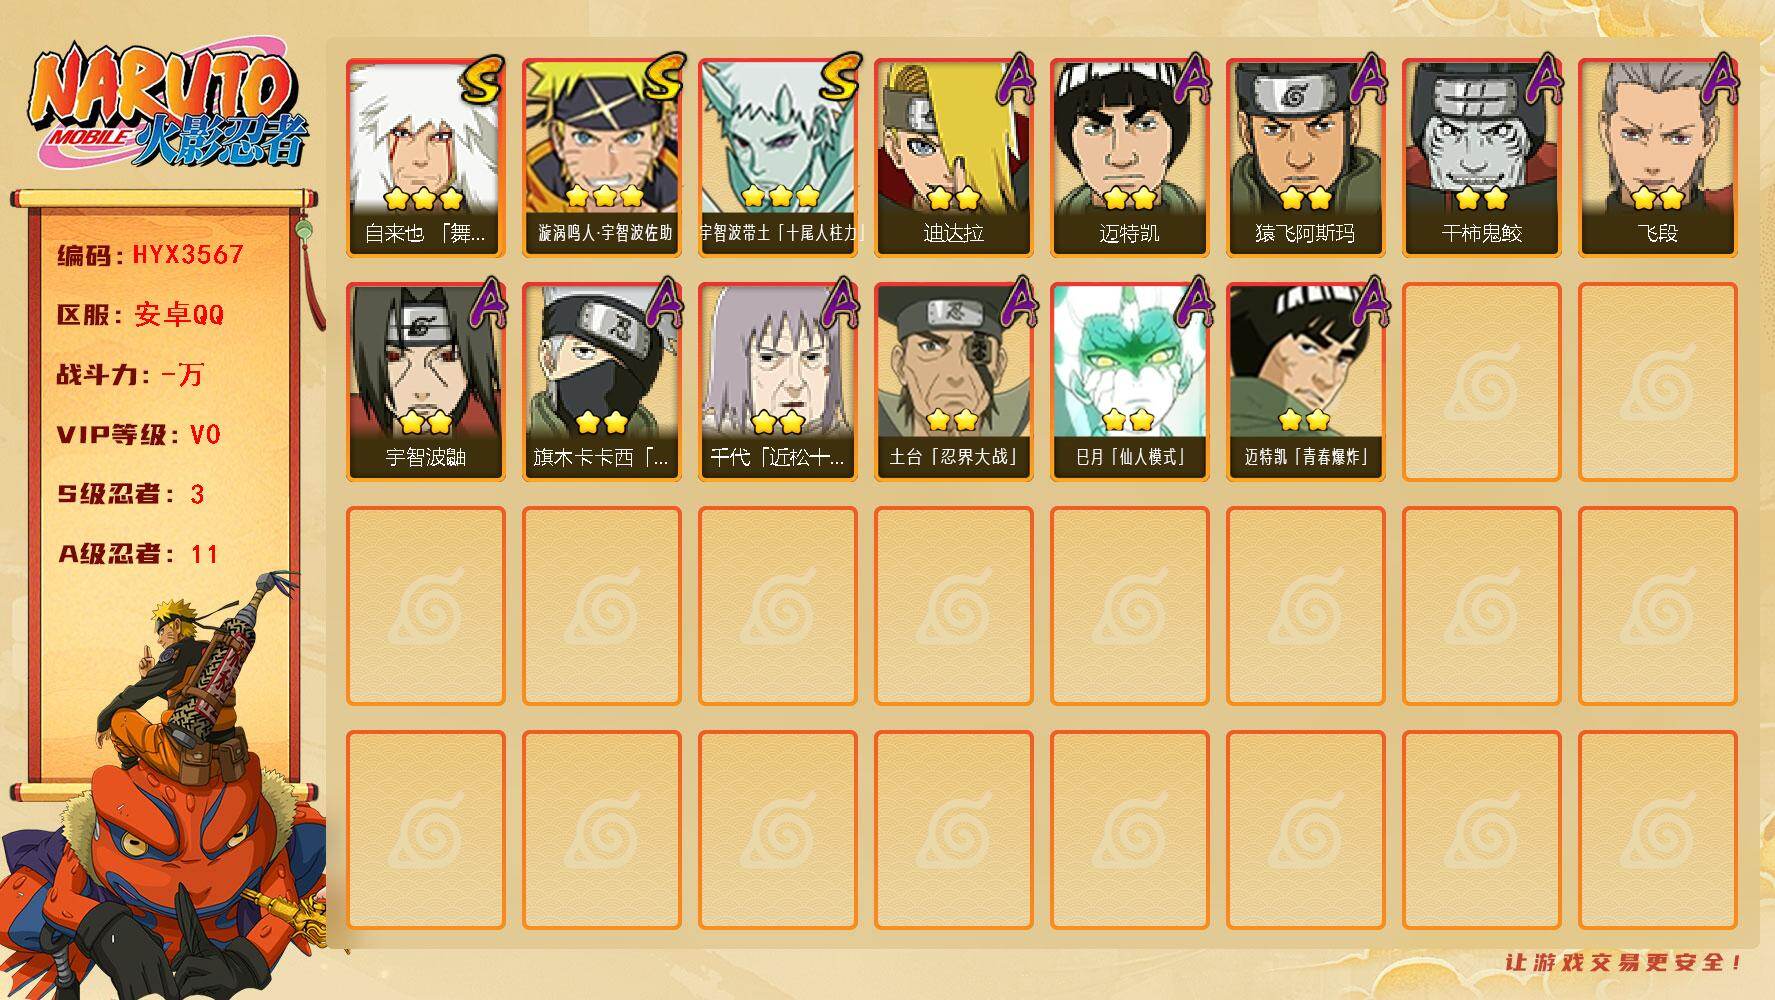Click the 编码 HYX3567 account code text
1775x1000 pixels.
coord(150,254)
